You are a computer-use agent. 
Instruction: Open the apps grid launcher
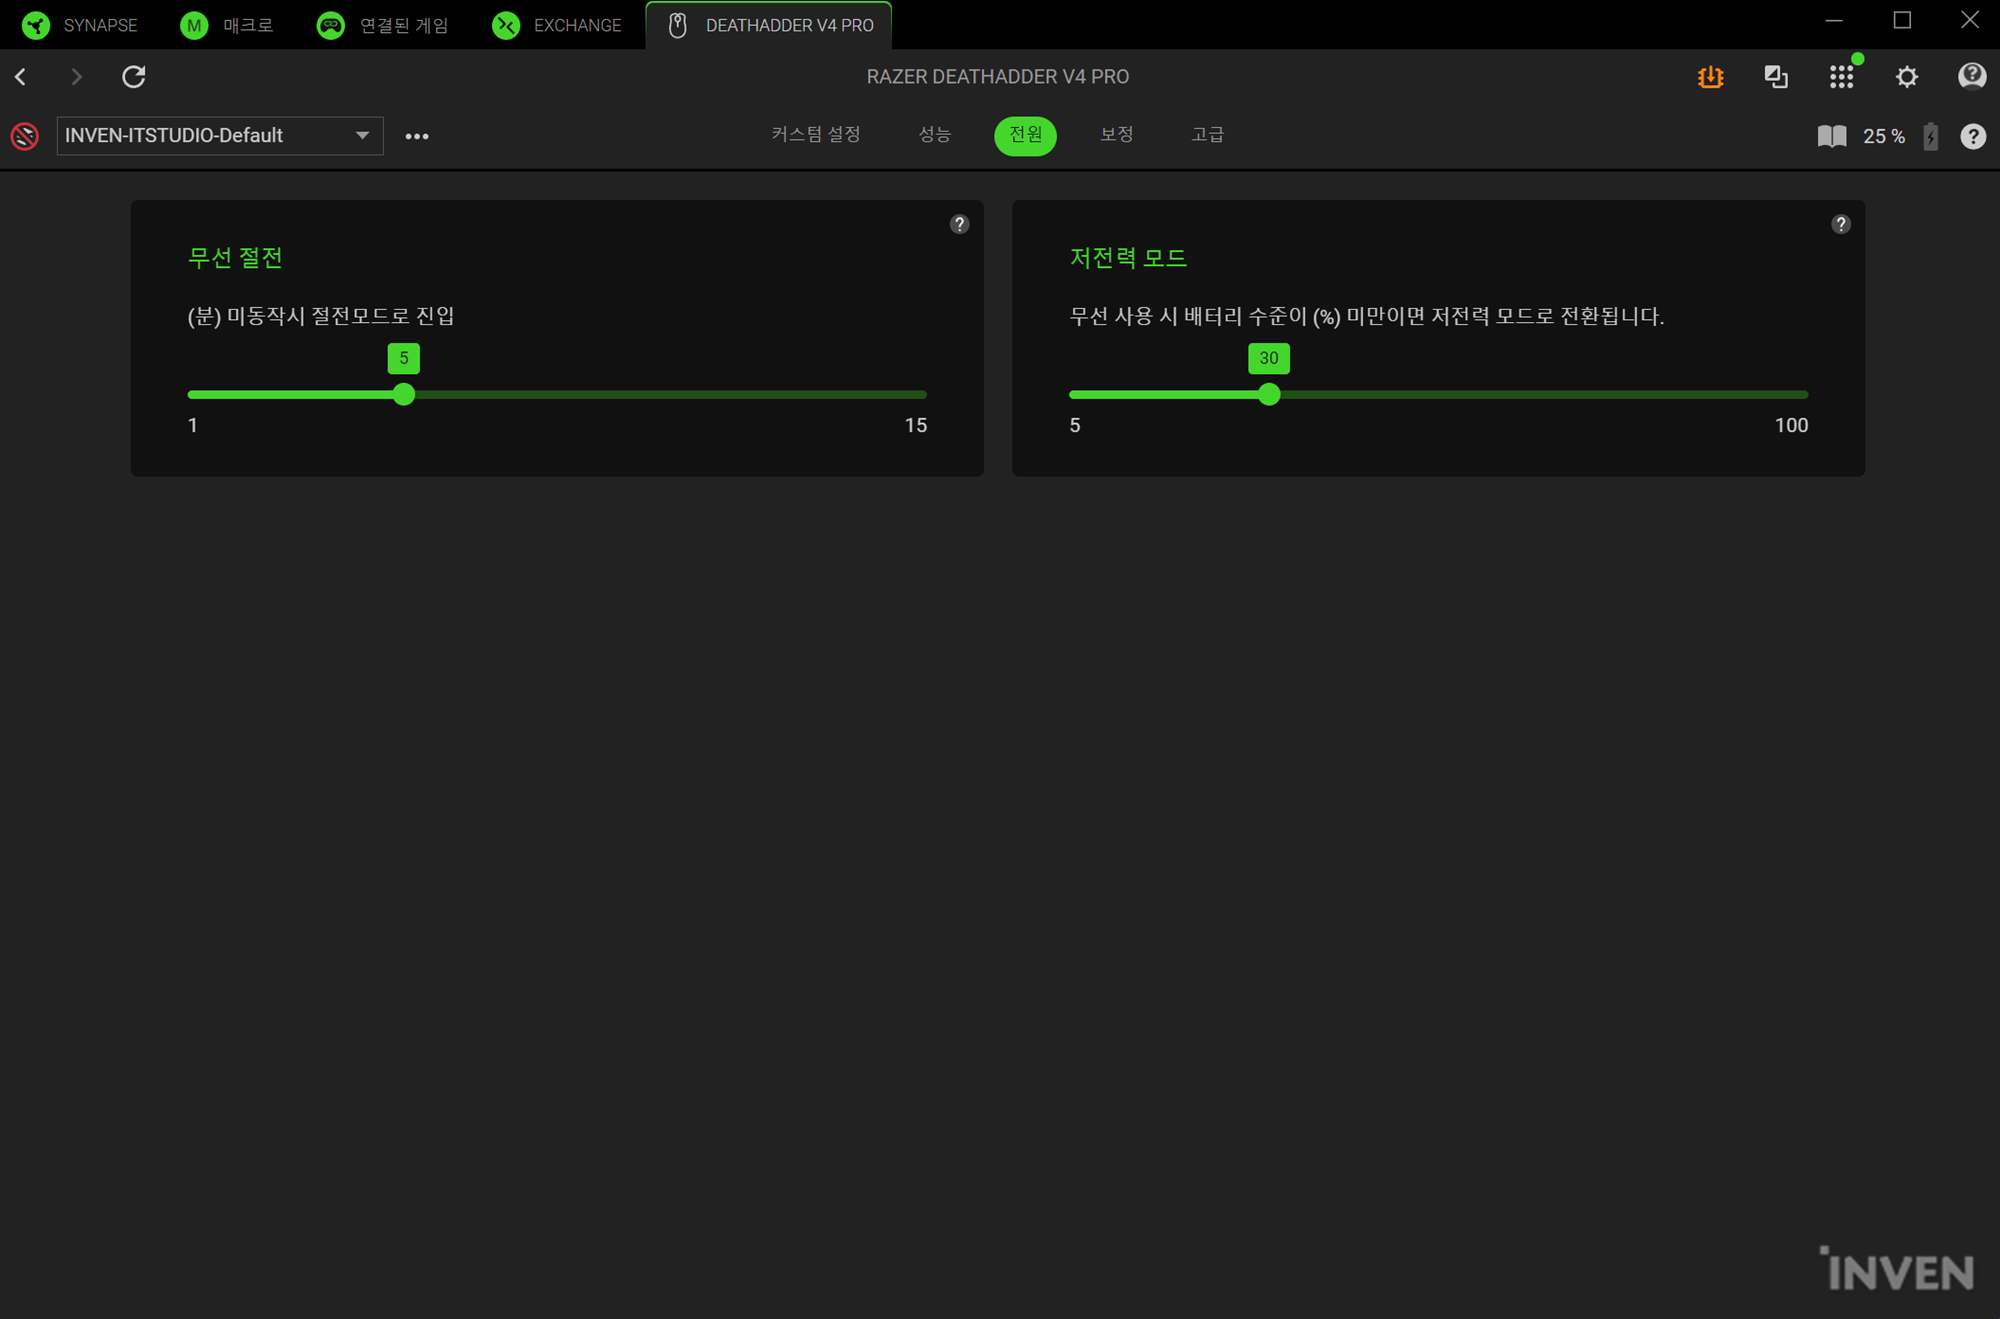pyautogui.click(x=1842, y=77)
